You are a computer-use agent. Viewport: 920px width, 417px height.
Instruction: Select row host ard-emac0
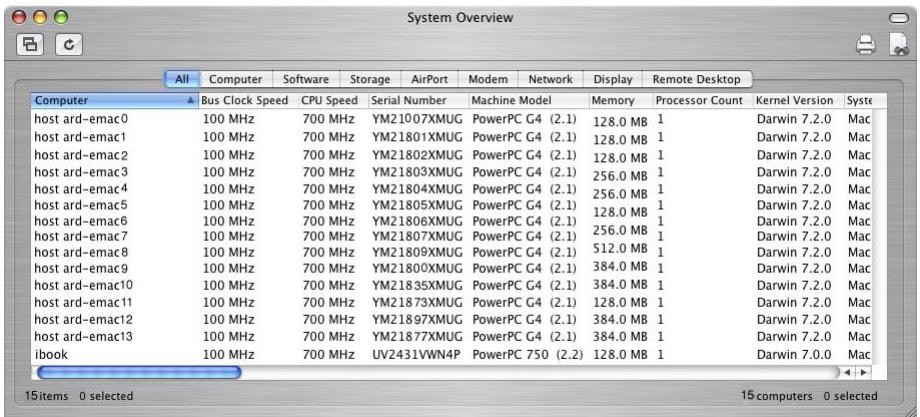[x=451, y=119]
